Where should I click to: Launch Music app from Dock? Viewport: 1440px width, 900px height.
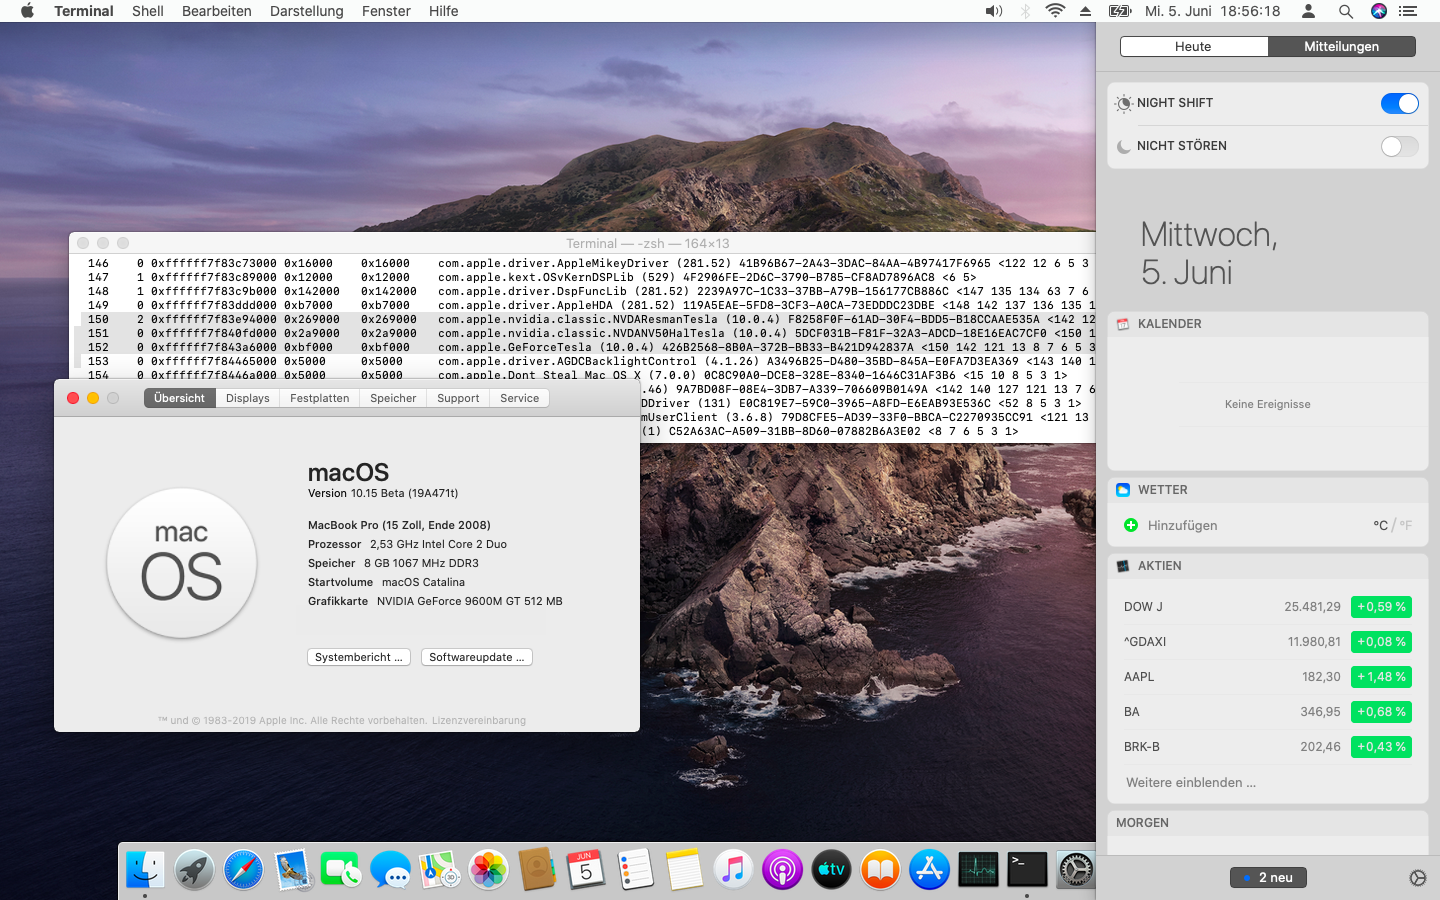(733, 869)
